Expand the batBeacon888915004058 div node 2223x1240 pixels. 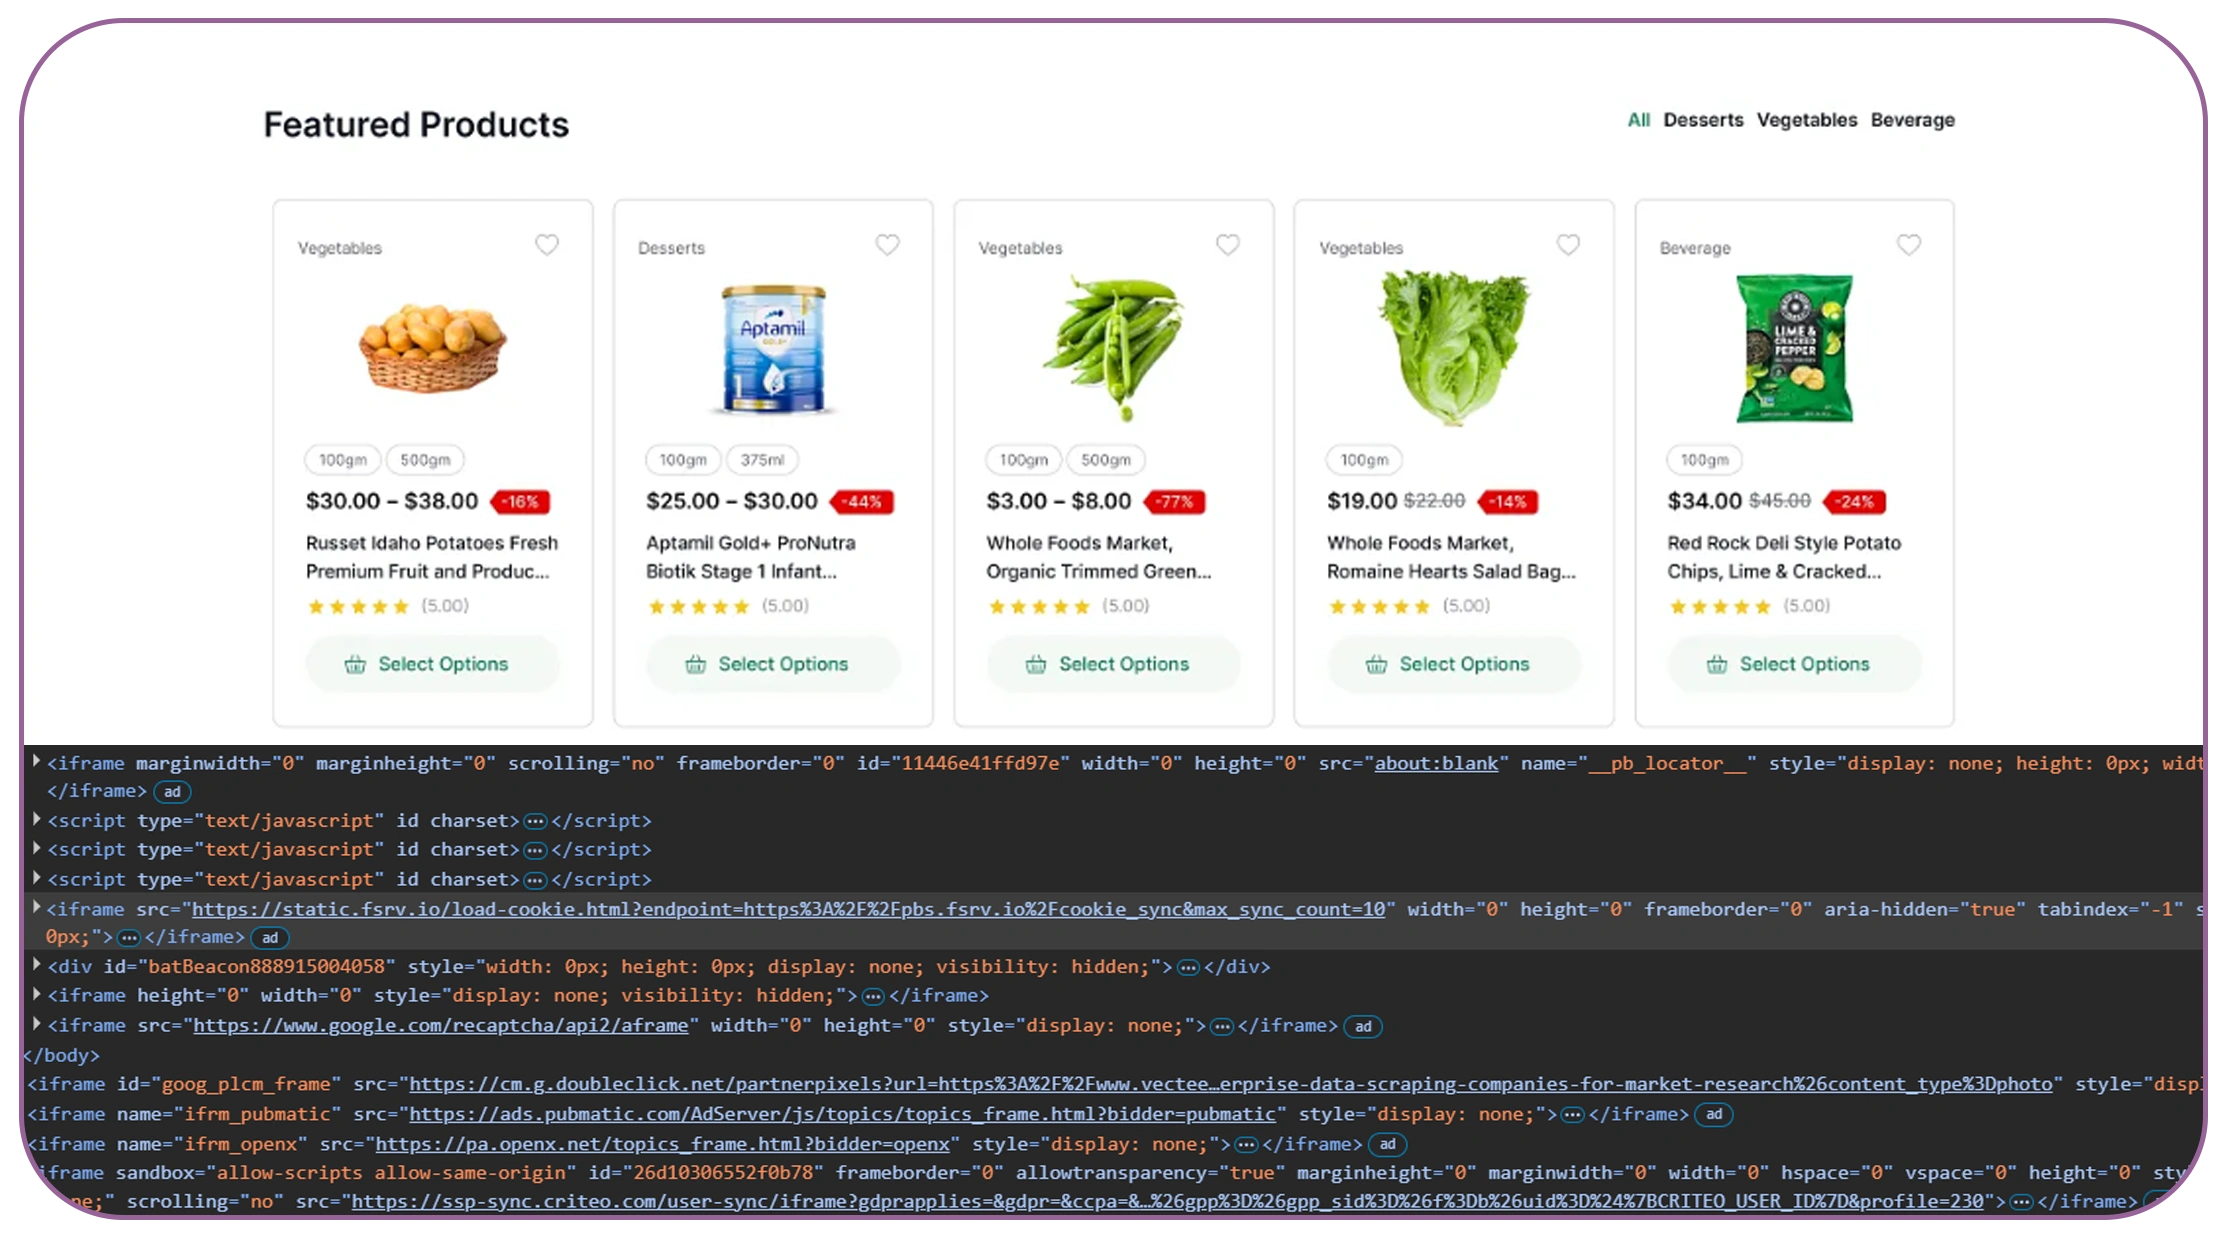point(37,965)
